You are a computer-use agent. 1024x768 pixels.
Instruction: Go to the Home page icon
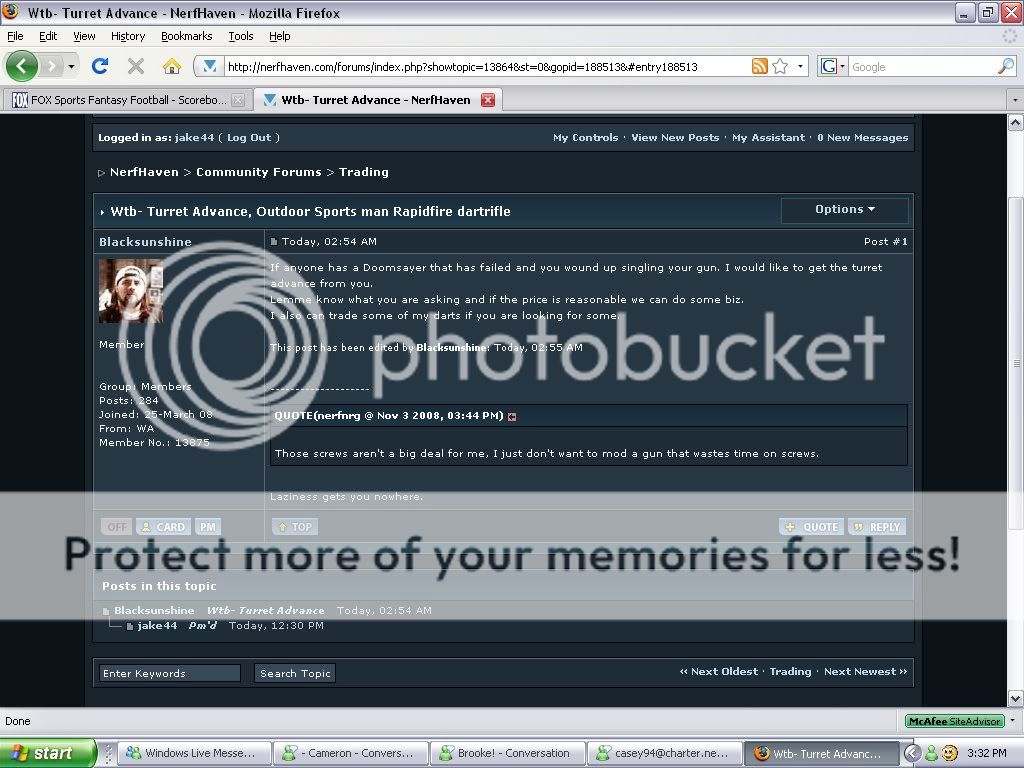tap(172, 66)
